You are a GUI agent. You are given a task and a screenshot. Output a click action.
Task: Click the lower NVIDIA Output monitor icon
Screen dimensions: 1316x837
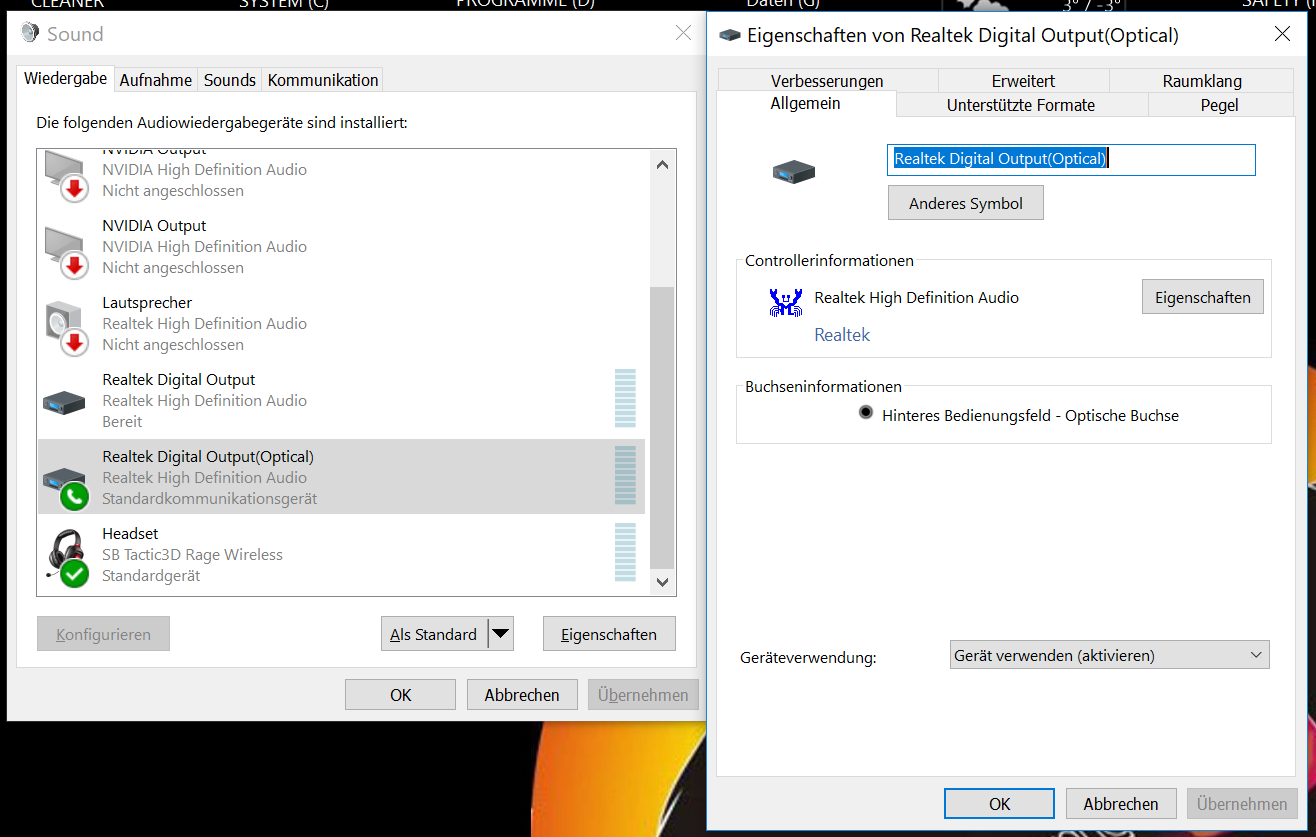(x=67, y=251)
